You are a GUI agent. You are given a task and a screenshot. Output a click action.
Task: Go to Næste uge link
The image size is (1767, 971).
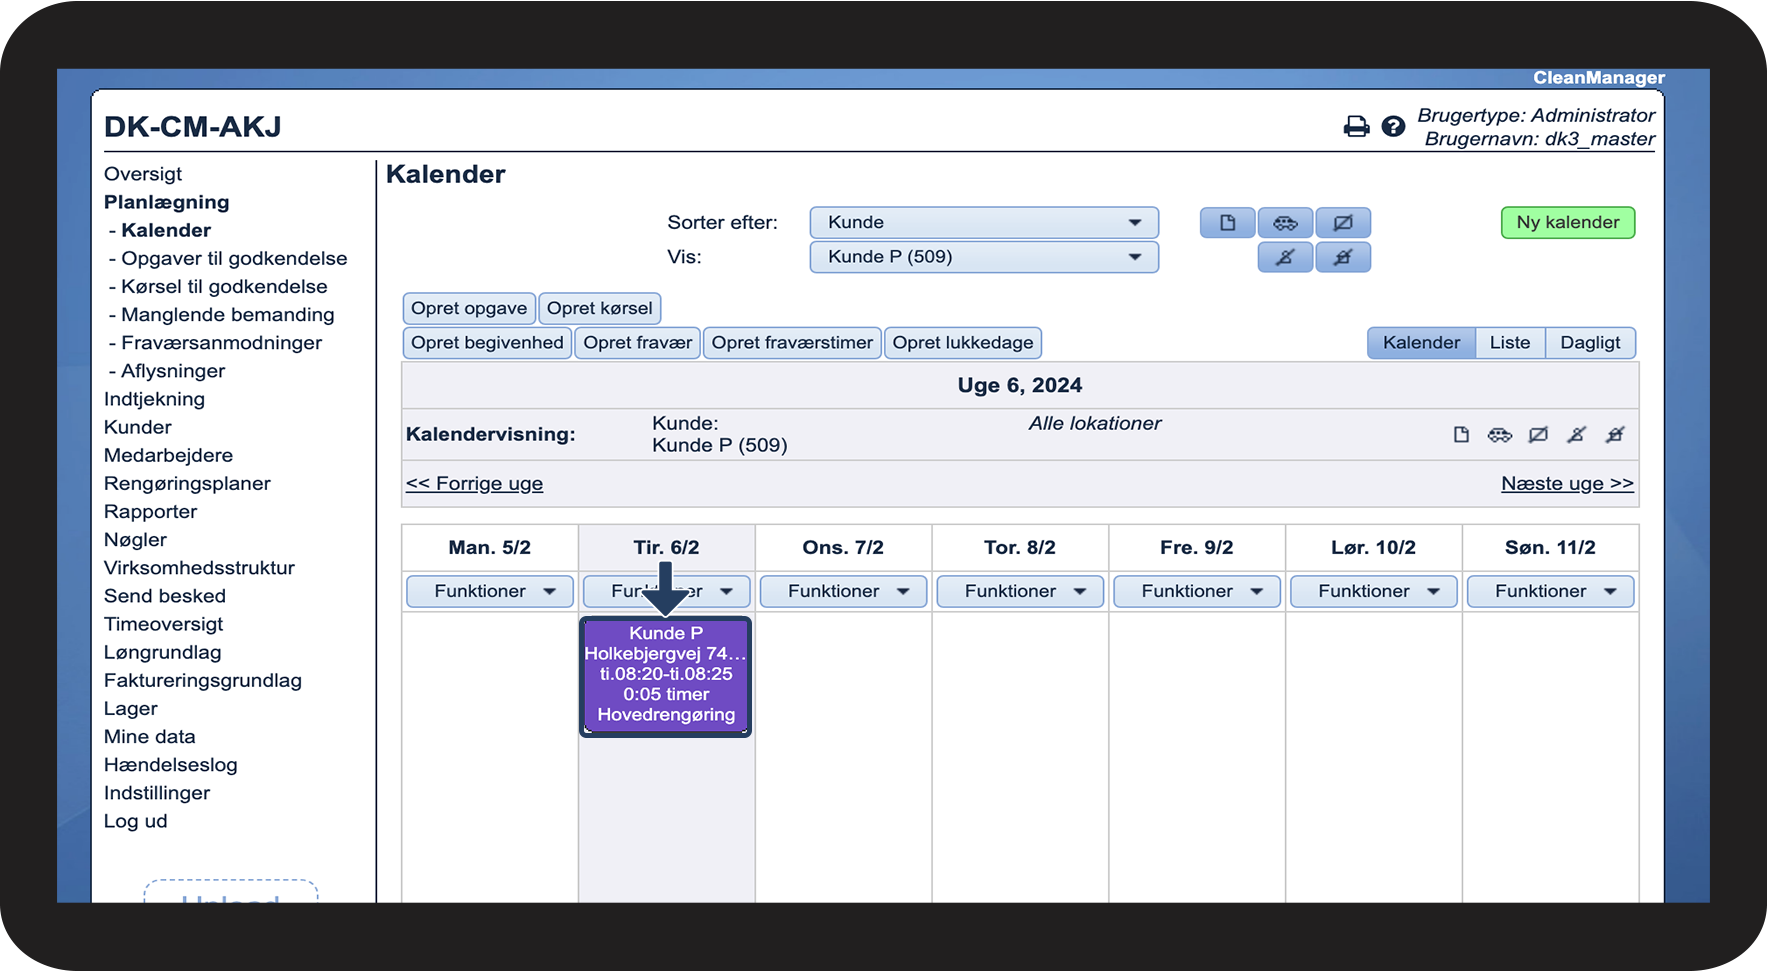tap(1567, 484)
